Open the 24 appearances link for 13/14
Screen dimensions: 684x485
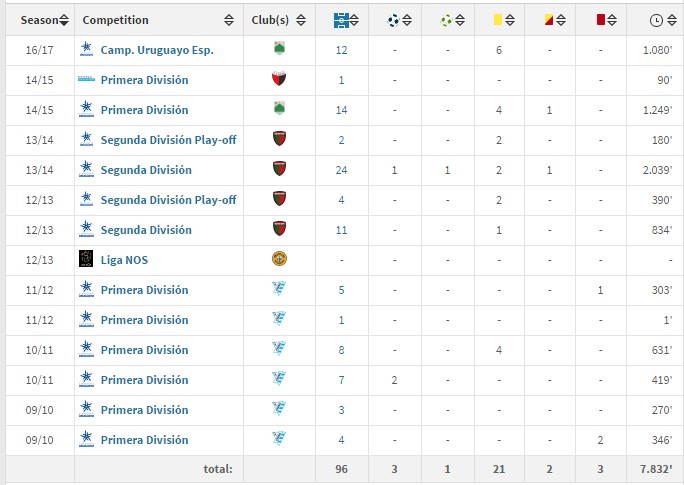(x=342, y=170)
